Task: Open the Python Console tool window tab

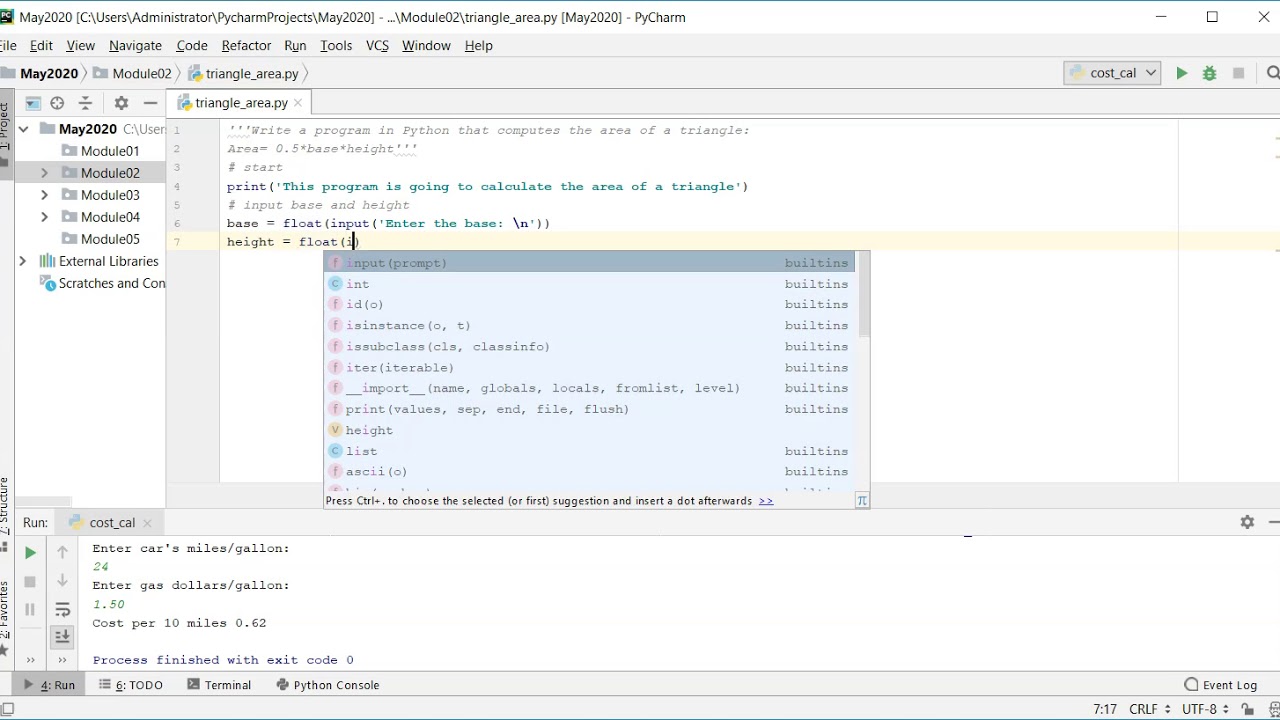Action: pyautogui.click(x=327, y=685)
